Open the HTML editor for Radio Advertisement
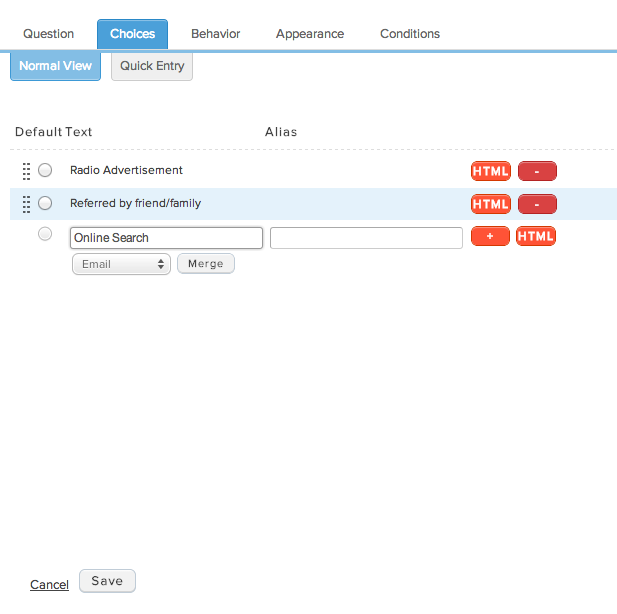 coord(490,171)
